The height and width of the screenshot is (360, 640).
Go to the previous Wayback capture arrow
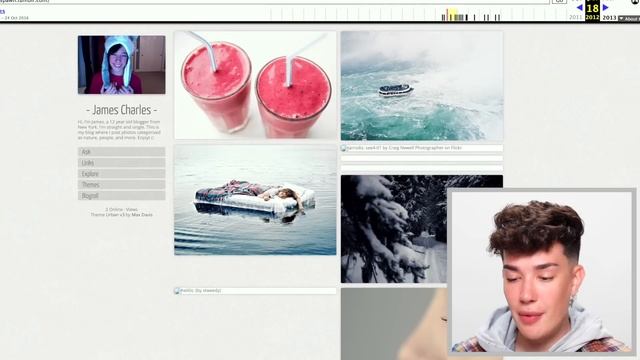[579, 7]
